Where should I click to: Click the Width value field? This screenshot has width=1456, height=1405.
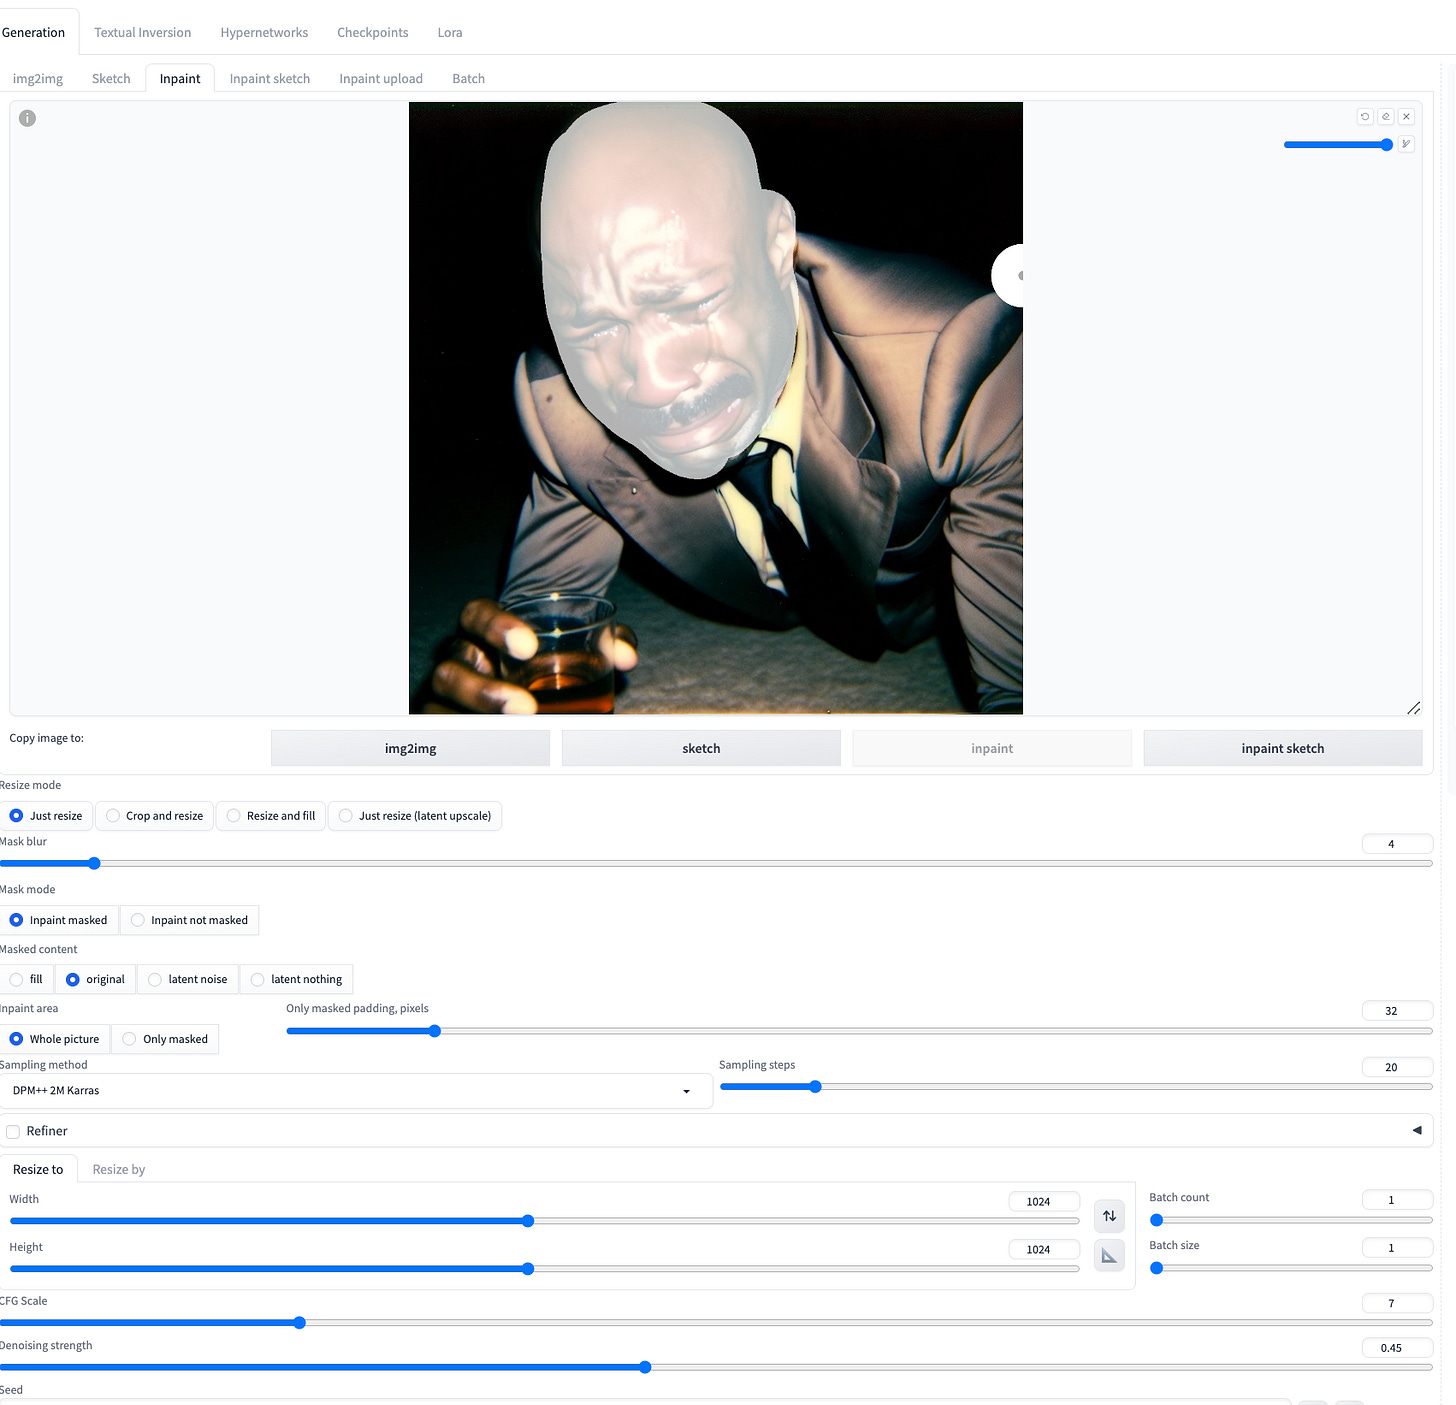pyautogui.click(x=1044, y=1201)
